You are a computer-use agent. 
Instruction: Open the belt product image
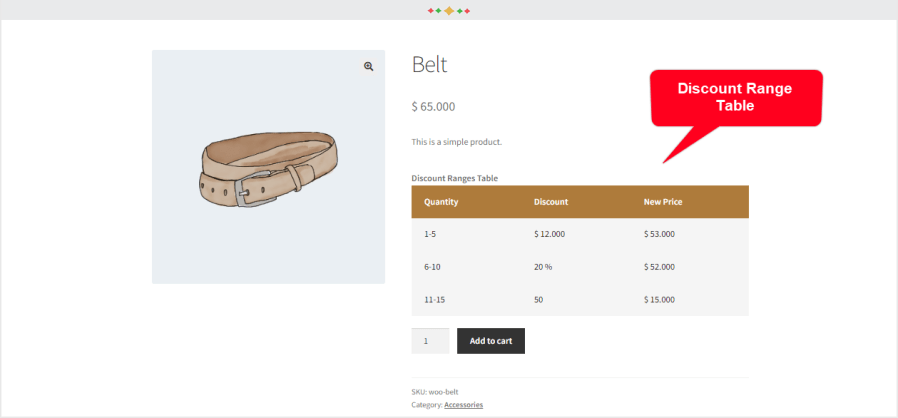268,167
